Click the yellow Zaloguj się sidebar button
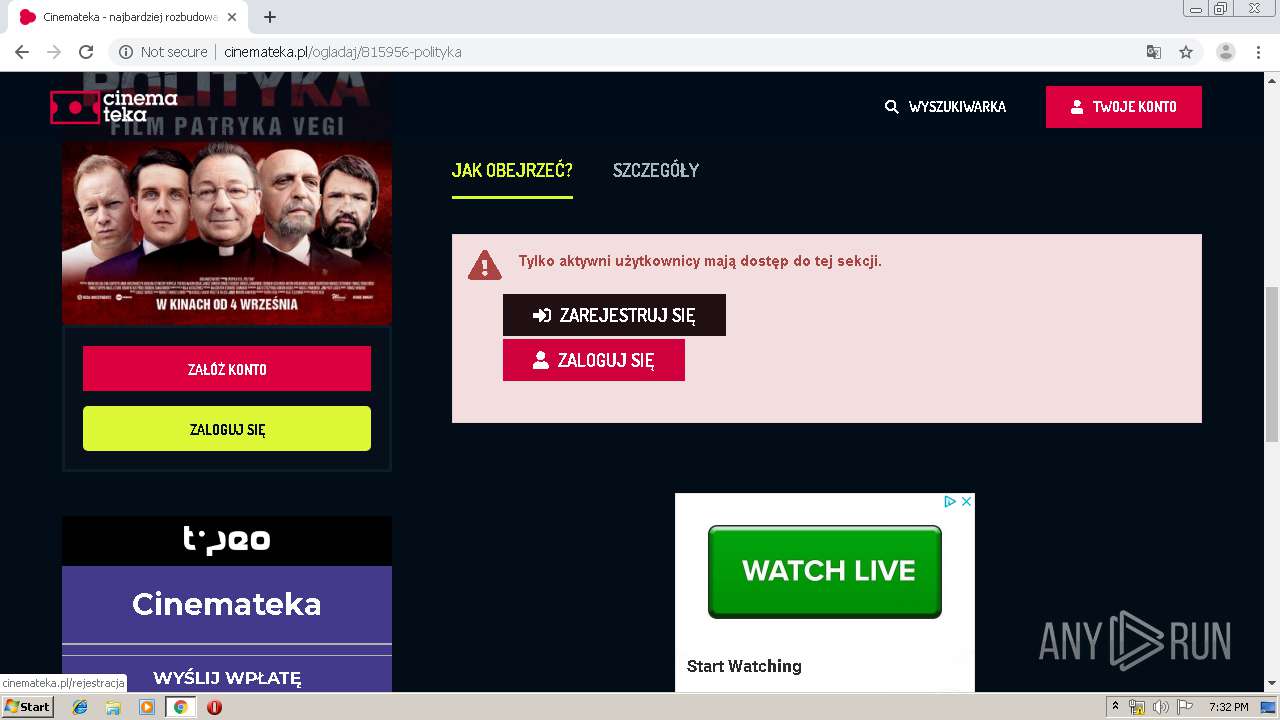Image resolution: width=1280 pixels, height=720 pixels. coord(227,429)
